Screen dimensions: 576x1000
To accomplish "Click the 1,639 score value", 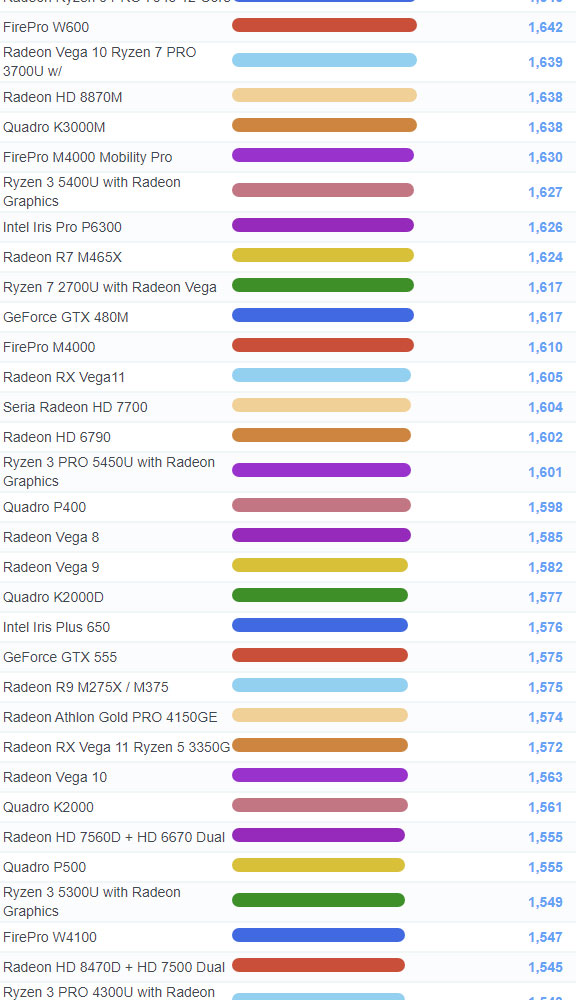I will 545,62.
